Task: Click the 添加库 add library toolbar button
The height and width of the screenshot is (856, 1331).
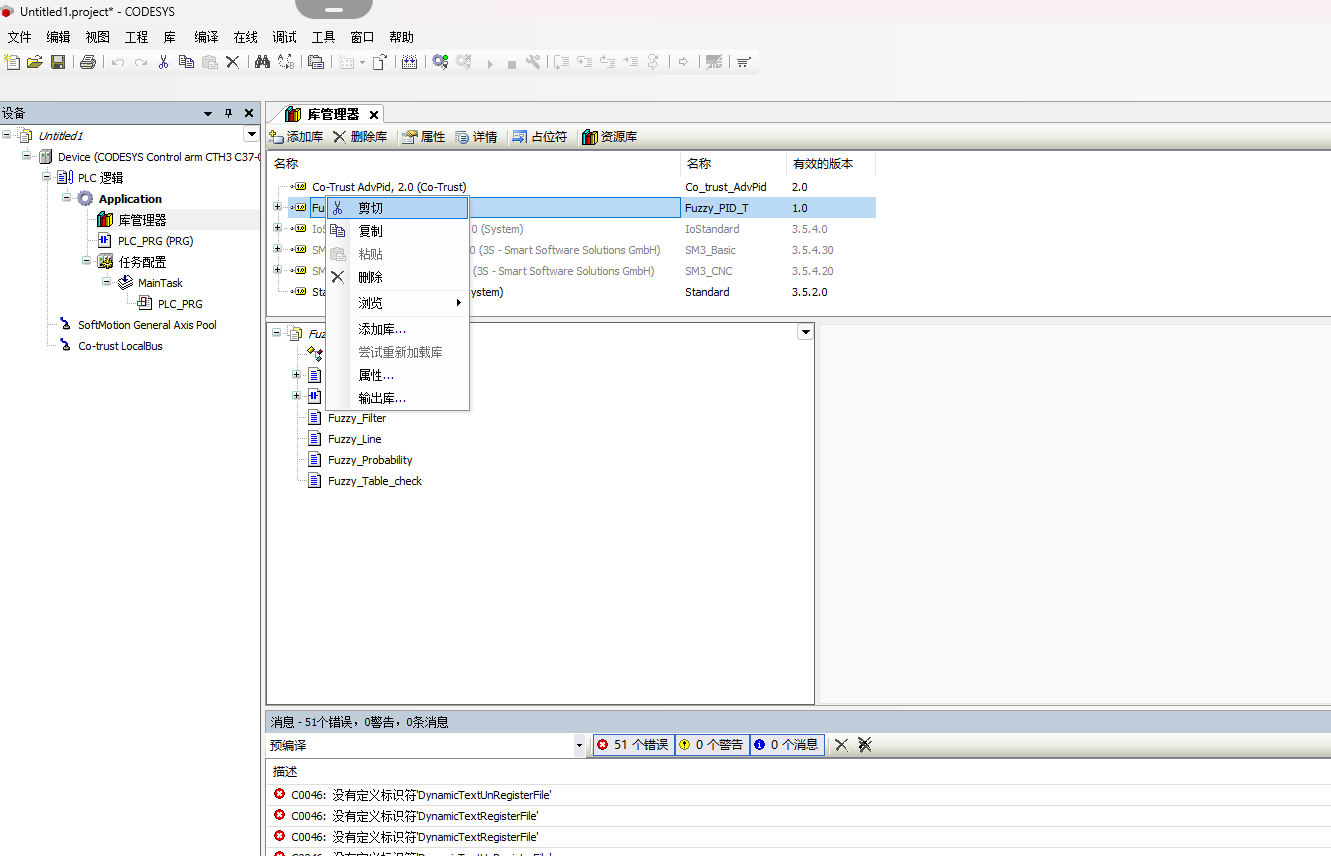Action: tap(296, 137)
